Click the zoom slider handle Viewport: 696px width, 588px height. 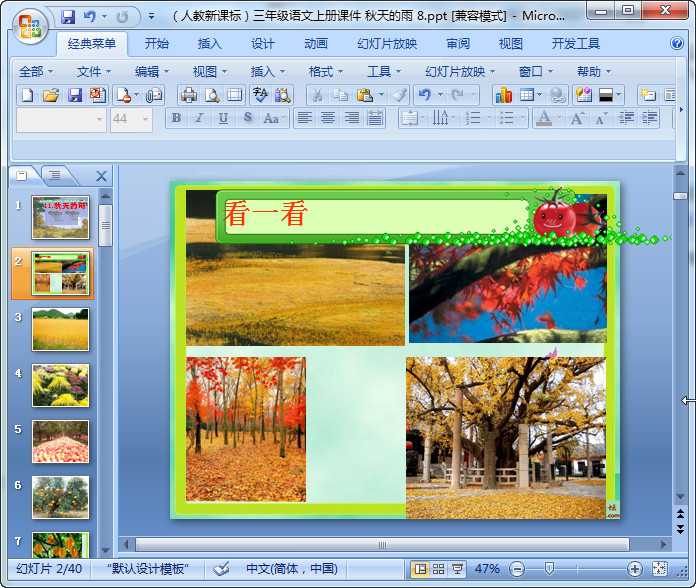[x=549, y=568]
